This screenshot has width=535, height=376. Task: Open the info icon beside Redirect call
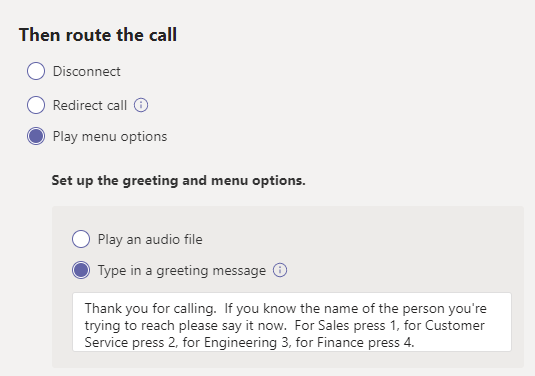coord(141,105)
